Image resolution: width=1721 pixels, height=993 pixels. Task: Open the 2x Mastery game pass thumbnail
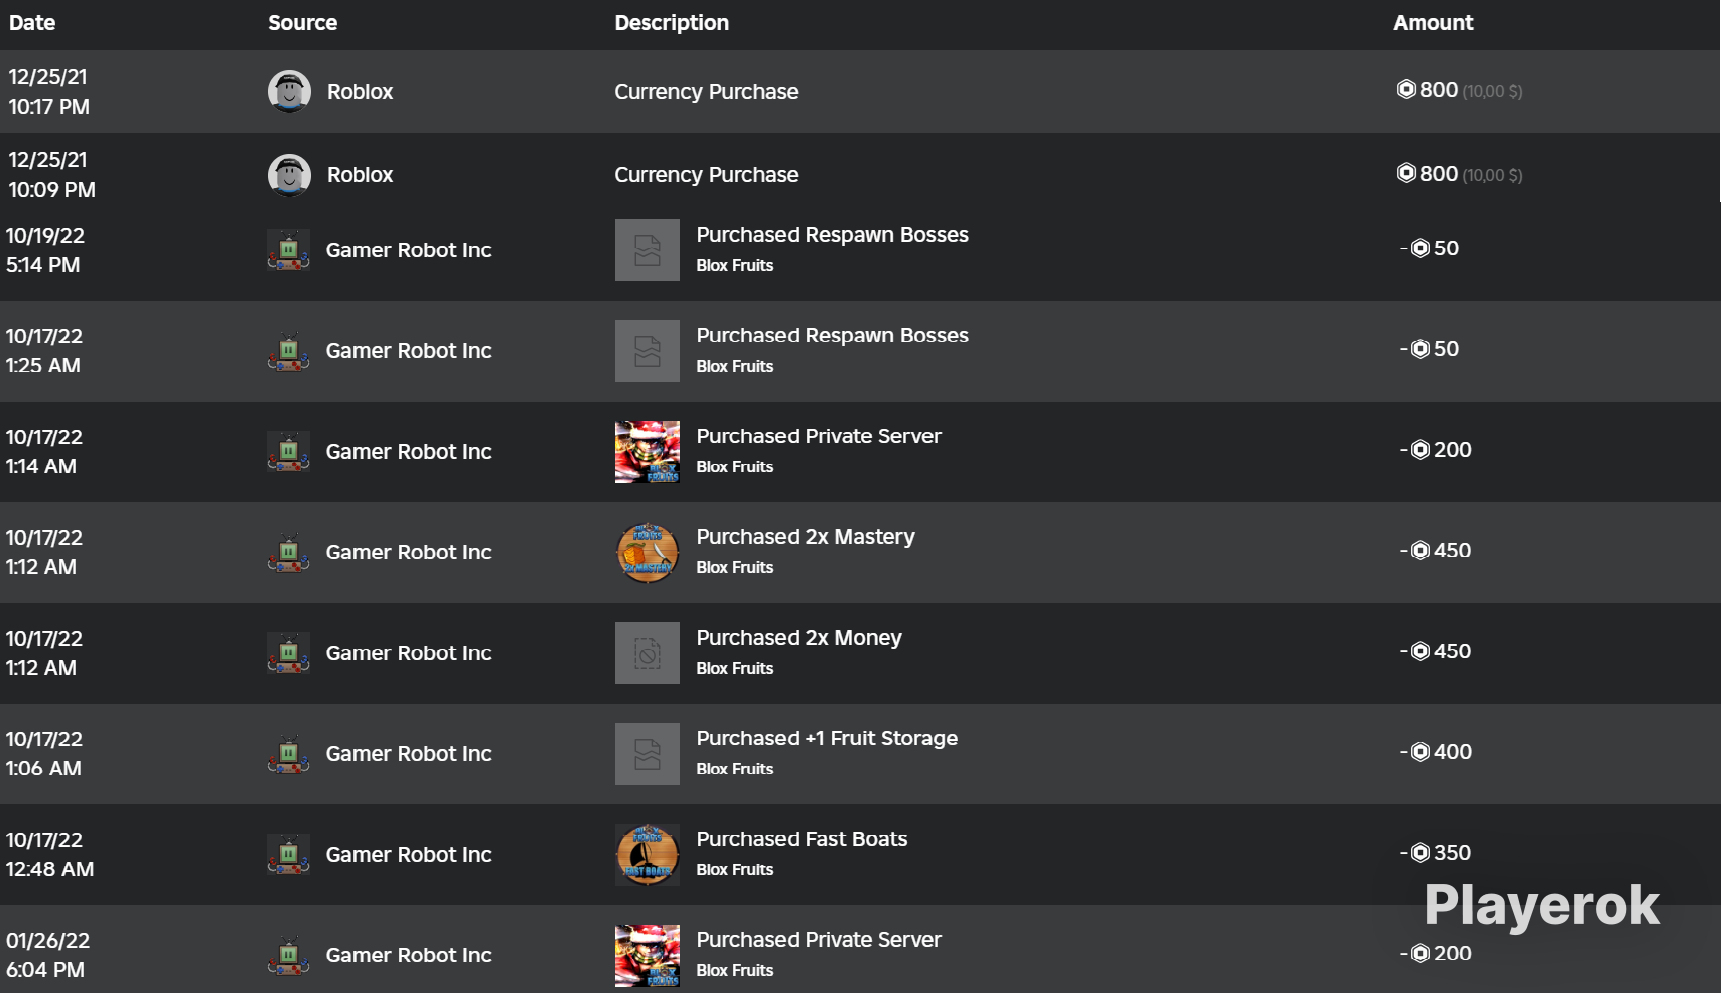(647, 552)
